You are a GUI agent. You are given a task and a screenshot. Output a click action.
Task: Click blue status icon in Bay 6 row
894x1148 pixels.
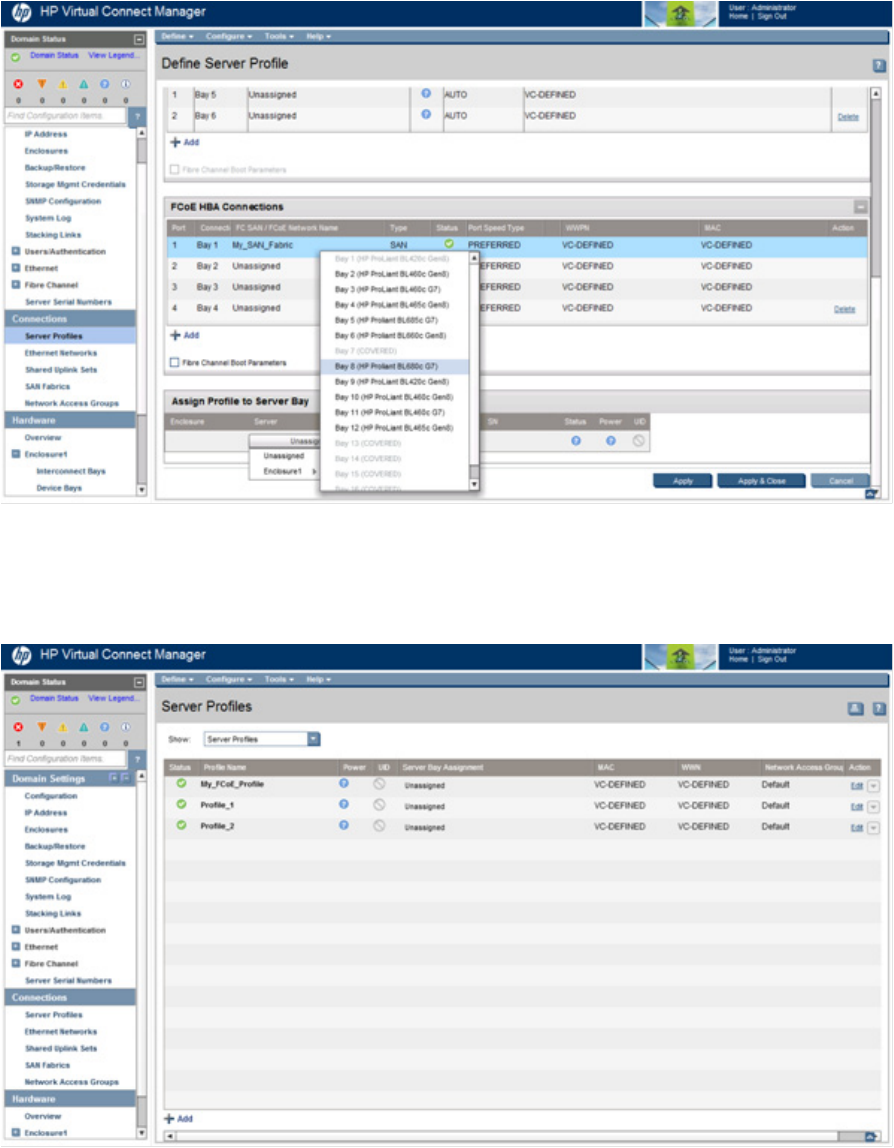[x=426, y=115]
